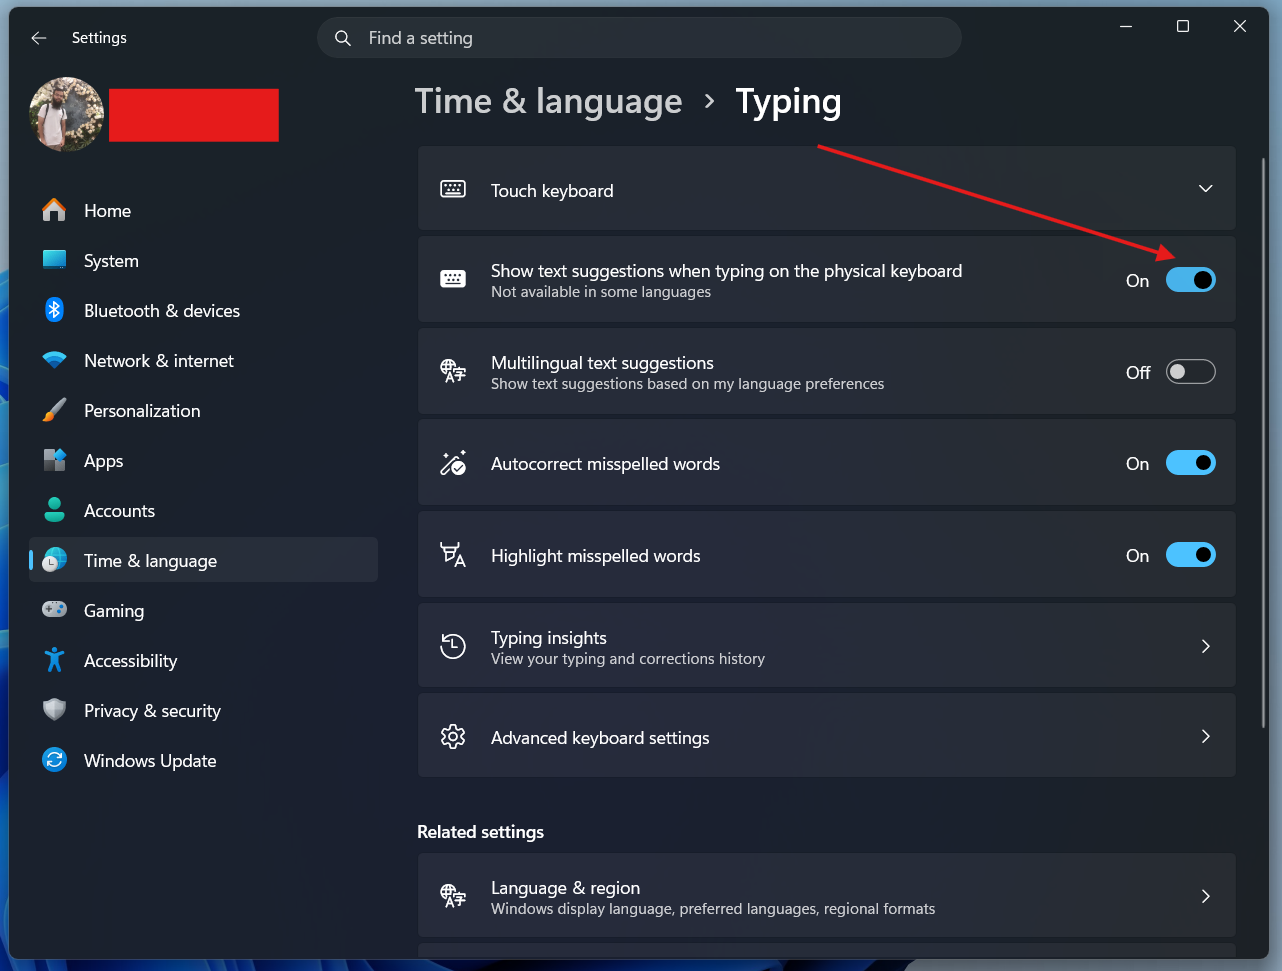Open Advanced keyboard settings chevron arrow
Image resolution: width=1282 pixels, height=971 pixels.
(1206, 737)
